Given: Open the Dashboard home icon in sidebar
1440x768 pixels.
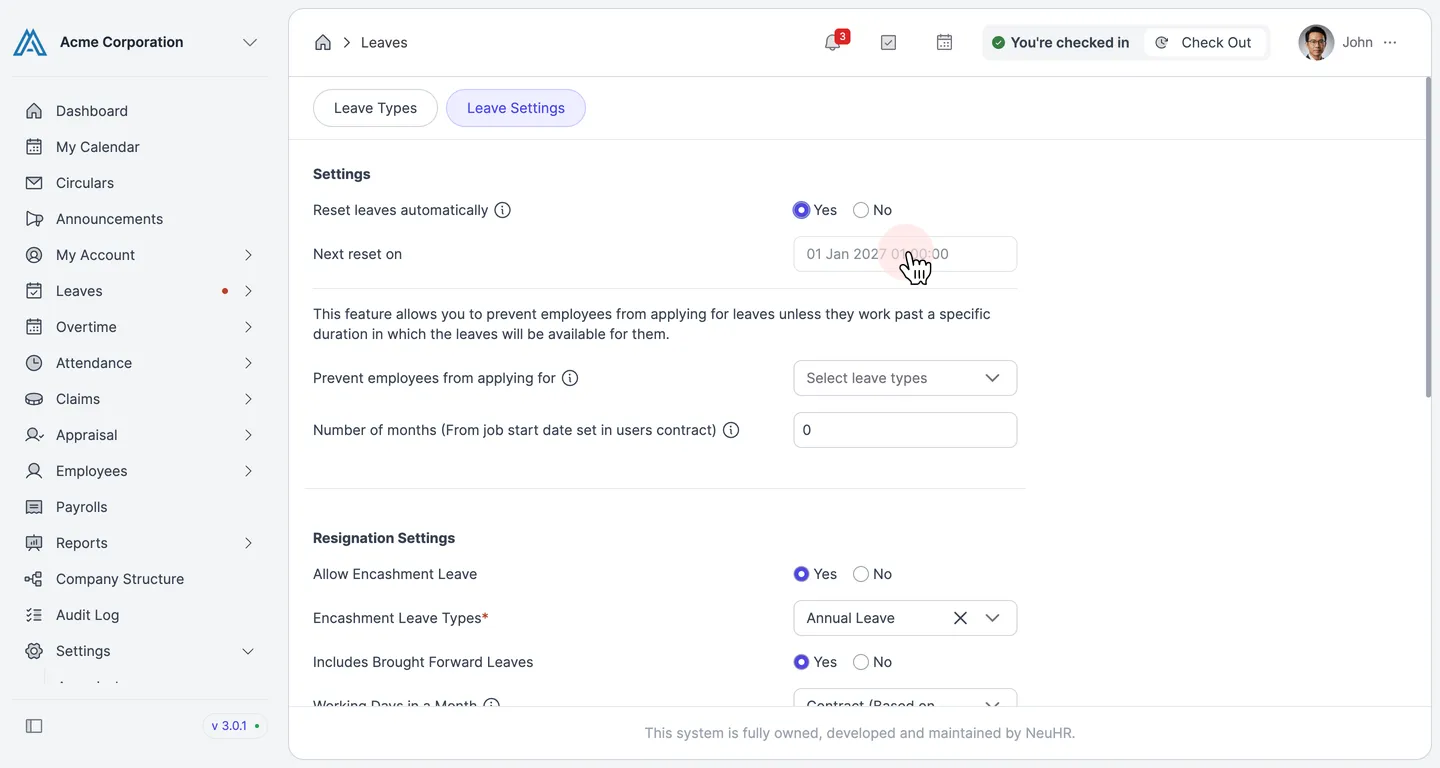Looking at the screenshot, I should tap(34, 111).
